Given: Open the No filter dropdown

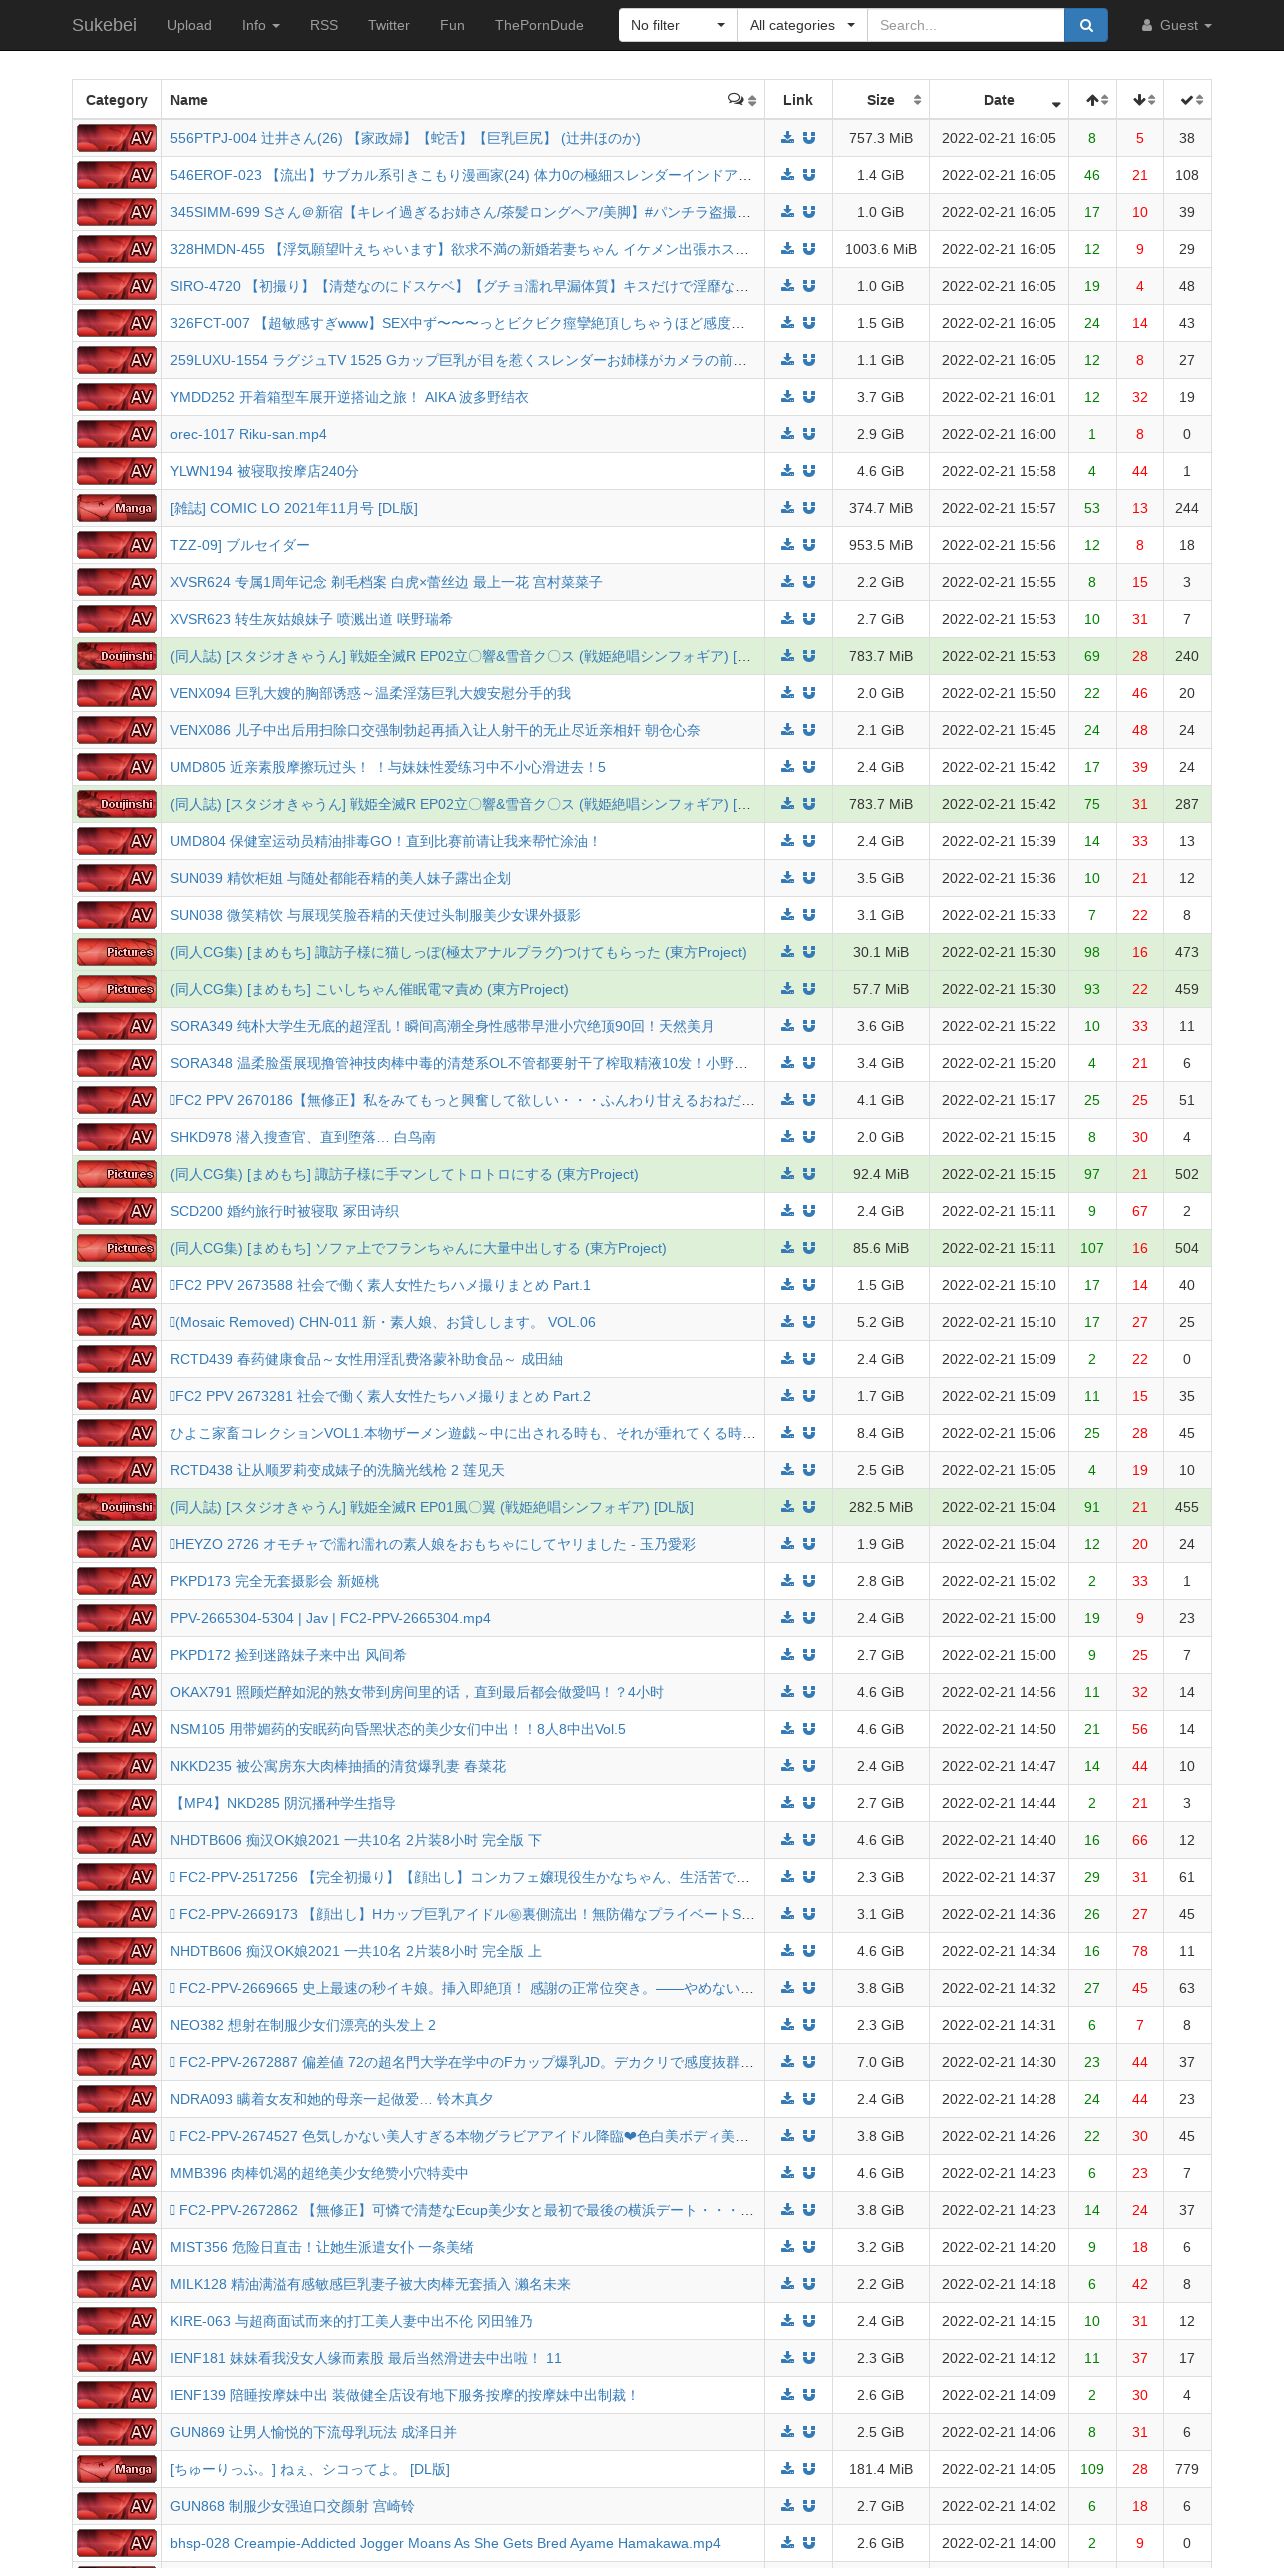Looking at the screenshot, I should (x=678, y=25).
